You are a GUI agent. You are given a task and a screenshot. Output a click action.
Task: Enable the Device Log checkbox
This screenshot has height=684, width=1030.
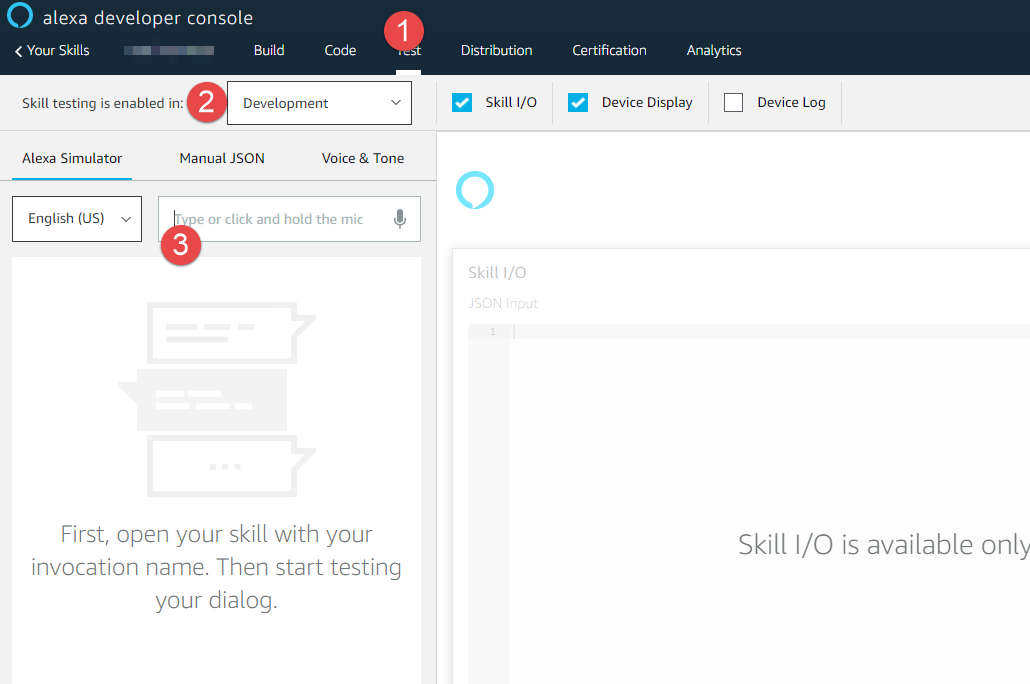pos(733,103)
